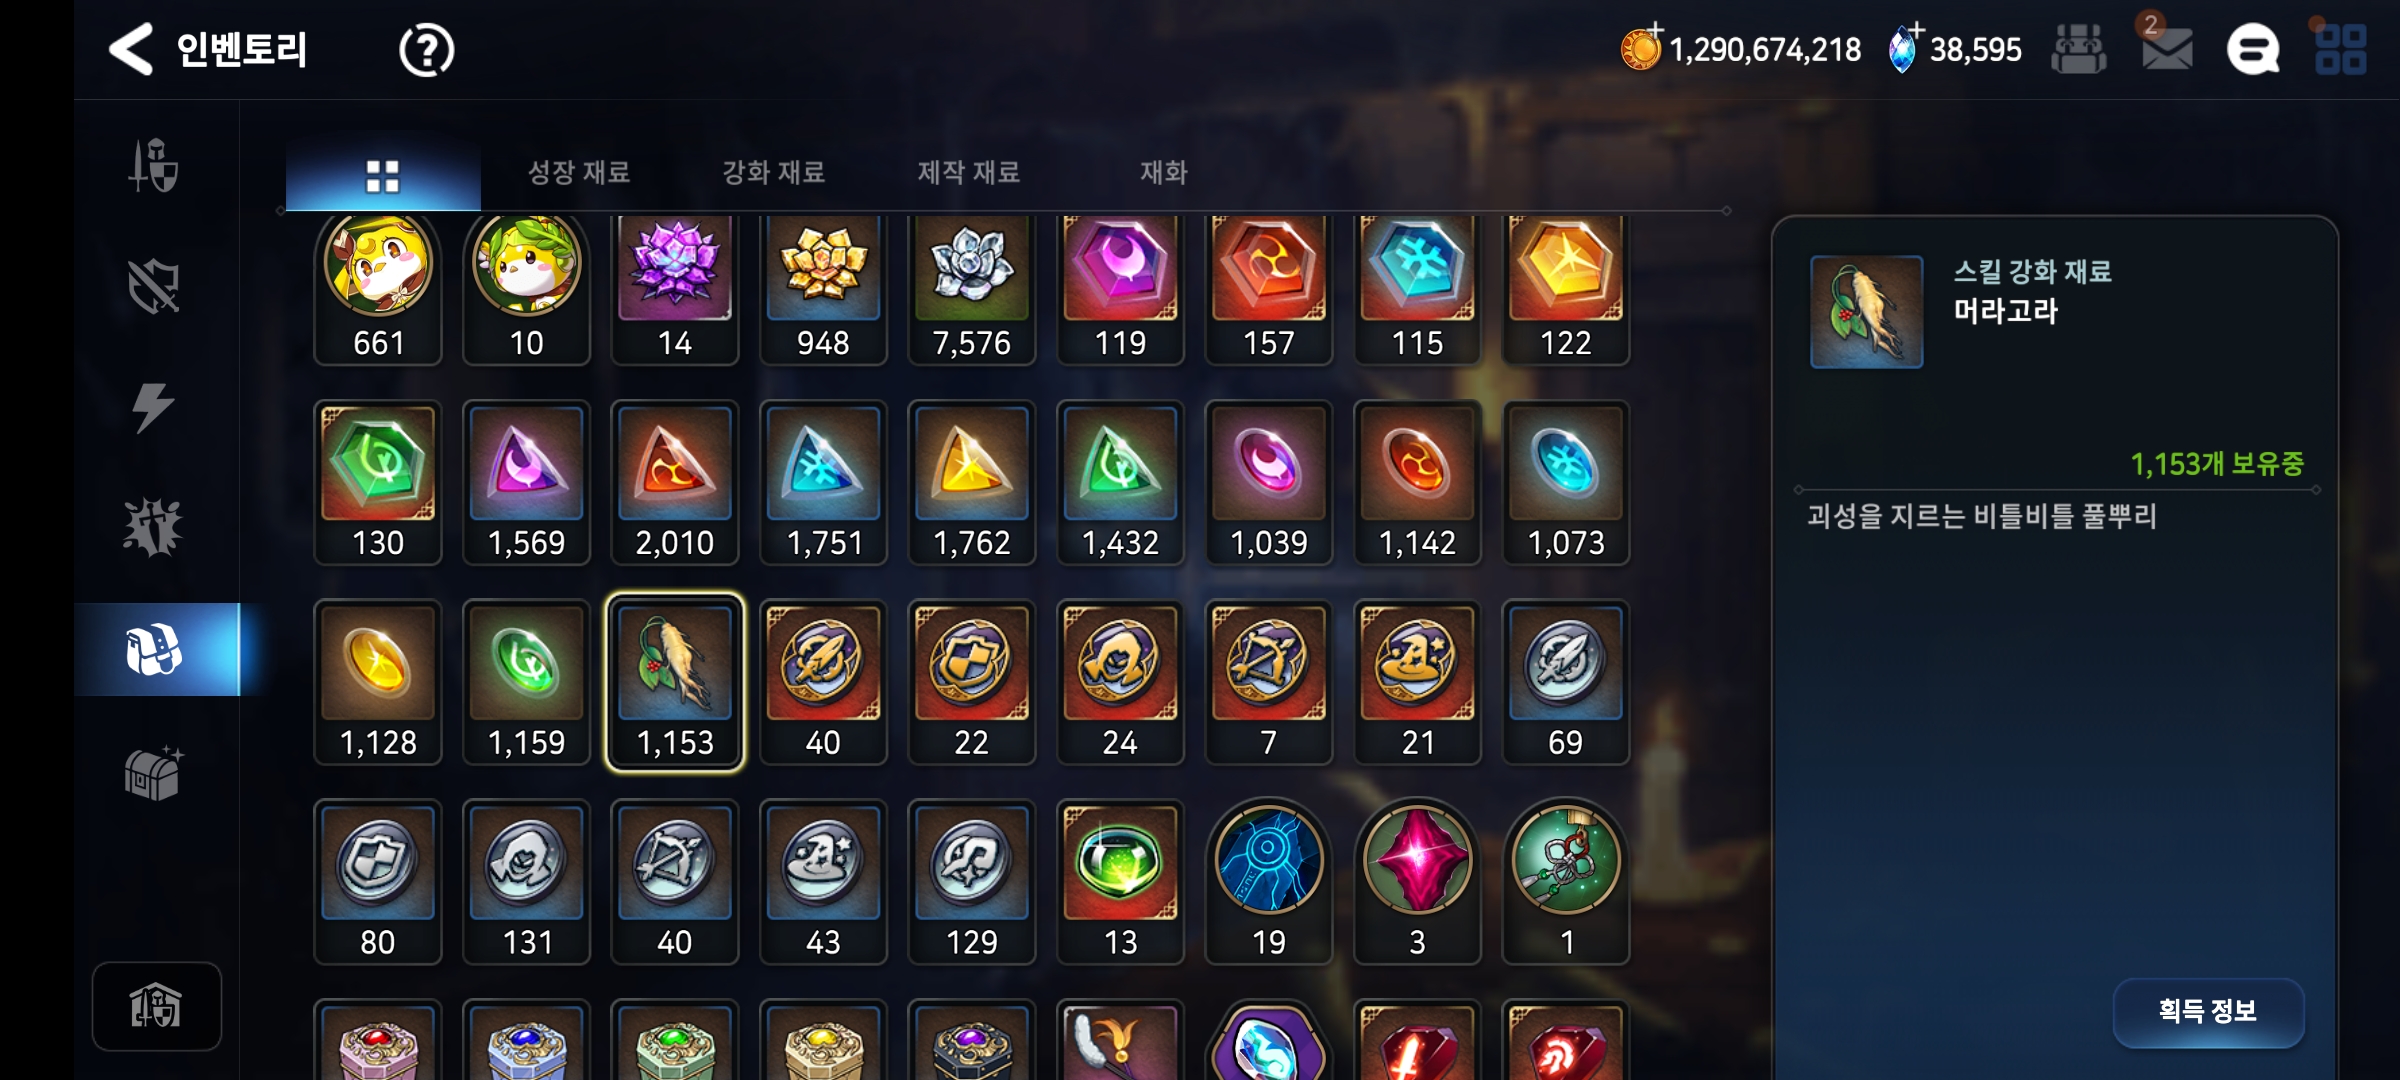The width and height of the screenshot is (2400, 1080).
Task: Open the 재화 tab
Action: pyautogui.click(x=1164, y=172)
